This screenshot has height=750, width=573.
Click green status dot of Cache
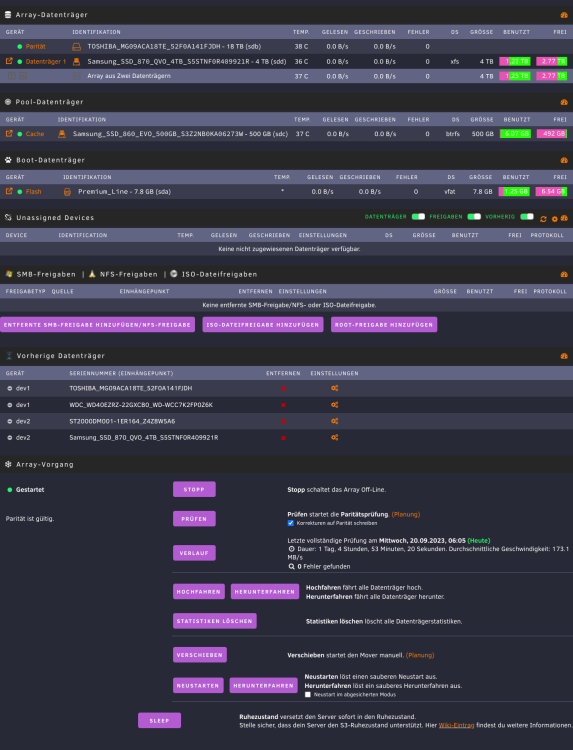tap(20, 134)
